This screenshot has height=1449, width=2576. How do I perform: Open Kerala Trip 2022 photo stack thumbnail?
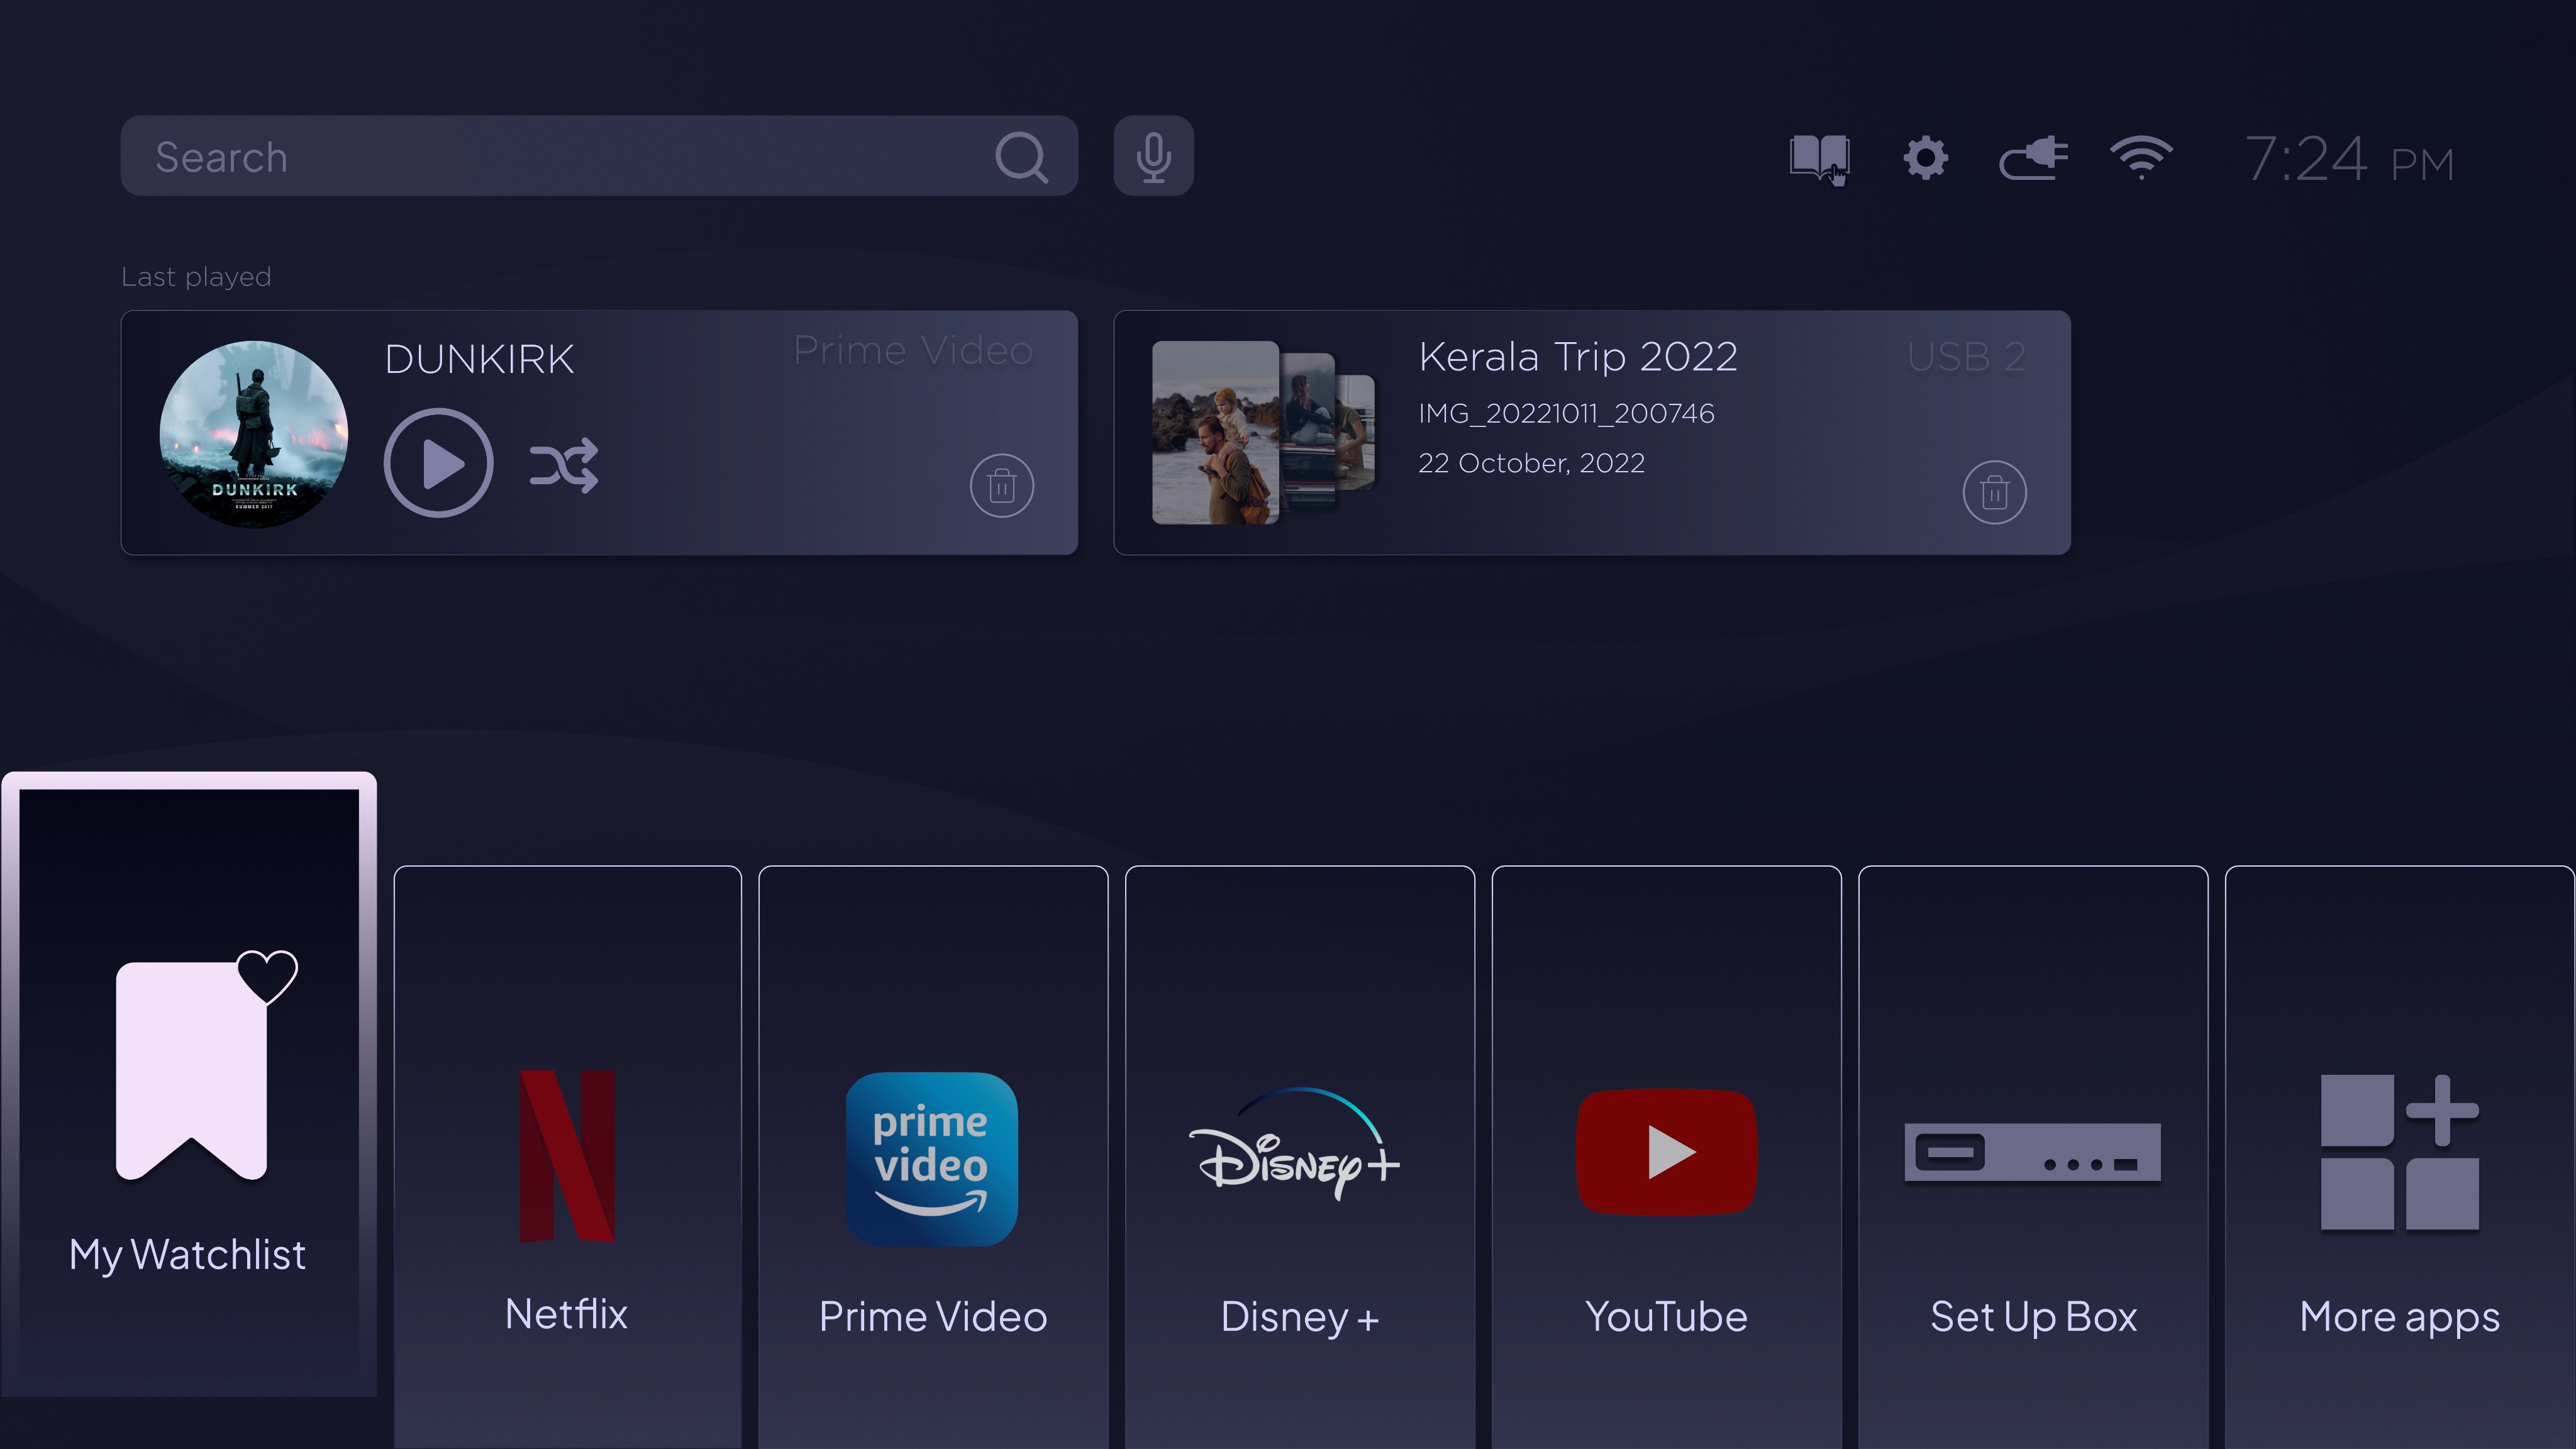1263,432
